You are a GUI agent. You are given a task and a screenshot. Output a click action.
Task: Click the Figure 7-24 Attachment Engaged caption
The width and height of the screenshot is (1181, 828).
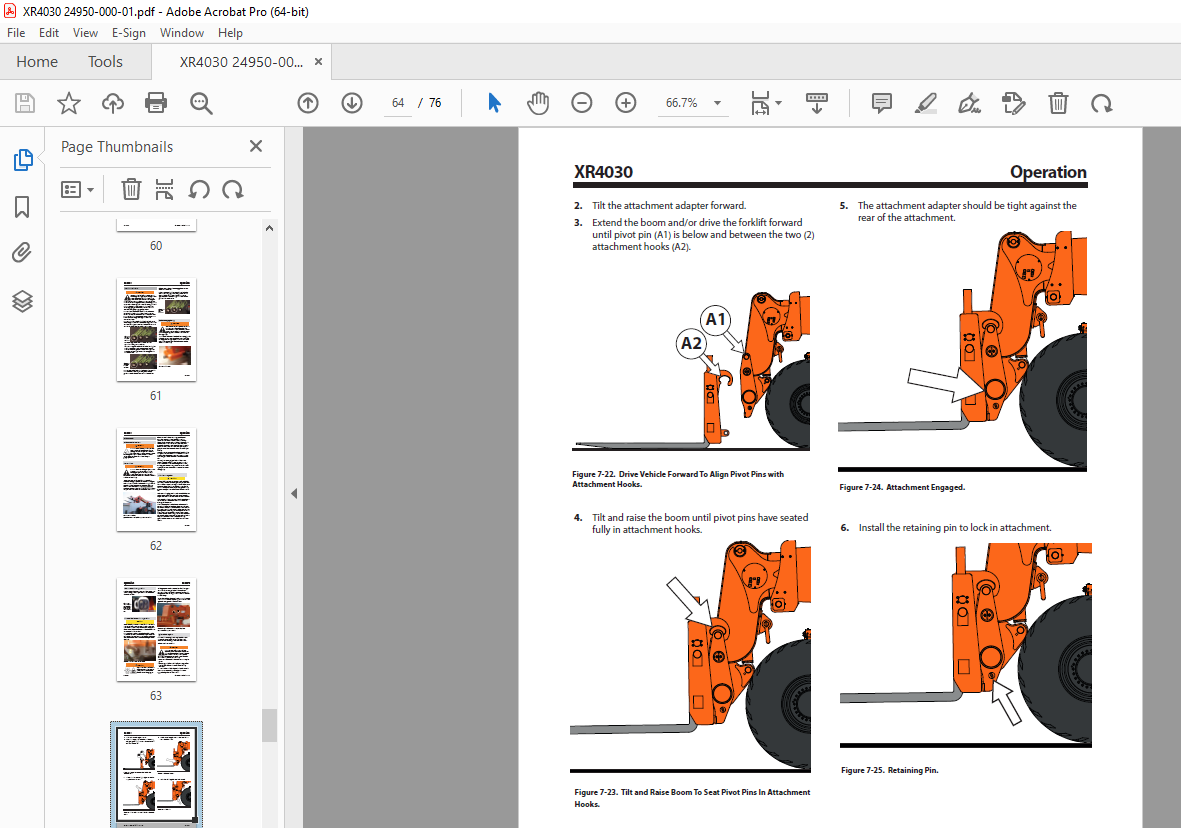pos(902,487)
